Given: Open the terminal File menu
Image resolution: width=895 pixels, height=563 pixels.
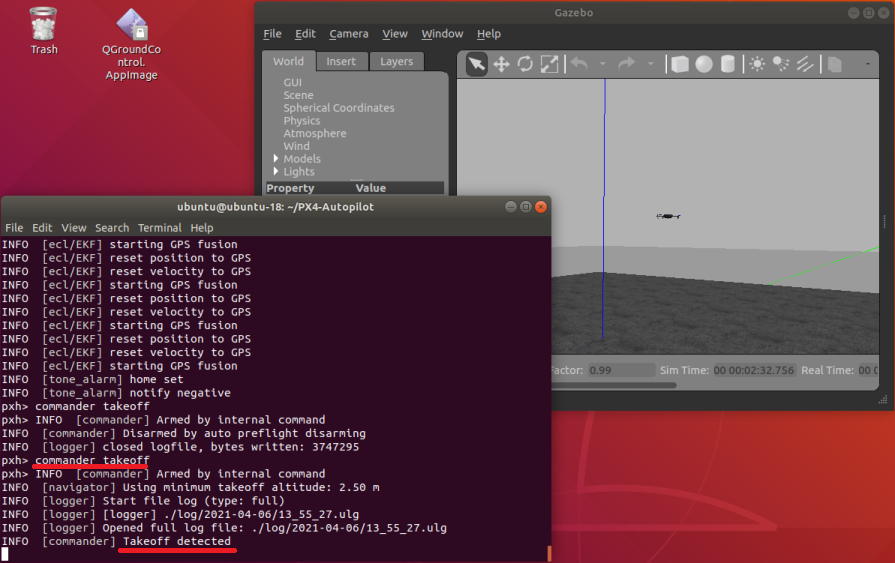Looking at the screenshot, I should [14, 228].
